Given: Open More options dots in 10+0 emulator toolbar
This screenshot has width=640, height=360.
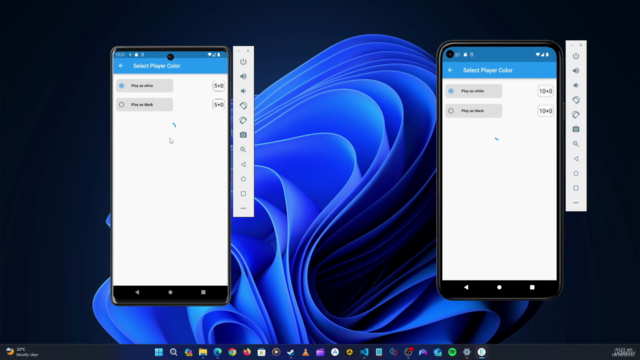Looking at the screenshot, I should click(576, 202).
